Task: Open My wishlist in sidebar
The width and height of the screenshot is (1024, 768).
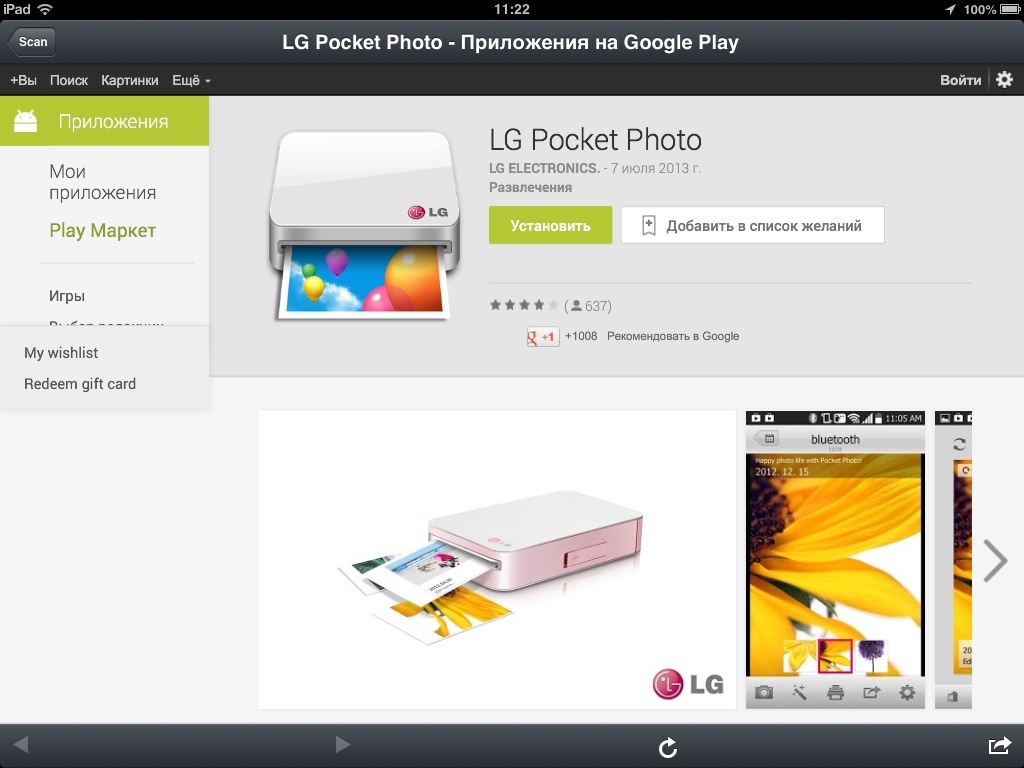Action: pyautogui.click(x=61, y=353)
